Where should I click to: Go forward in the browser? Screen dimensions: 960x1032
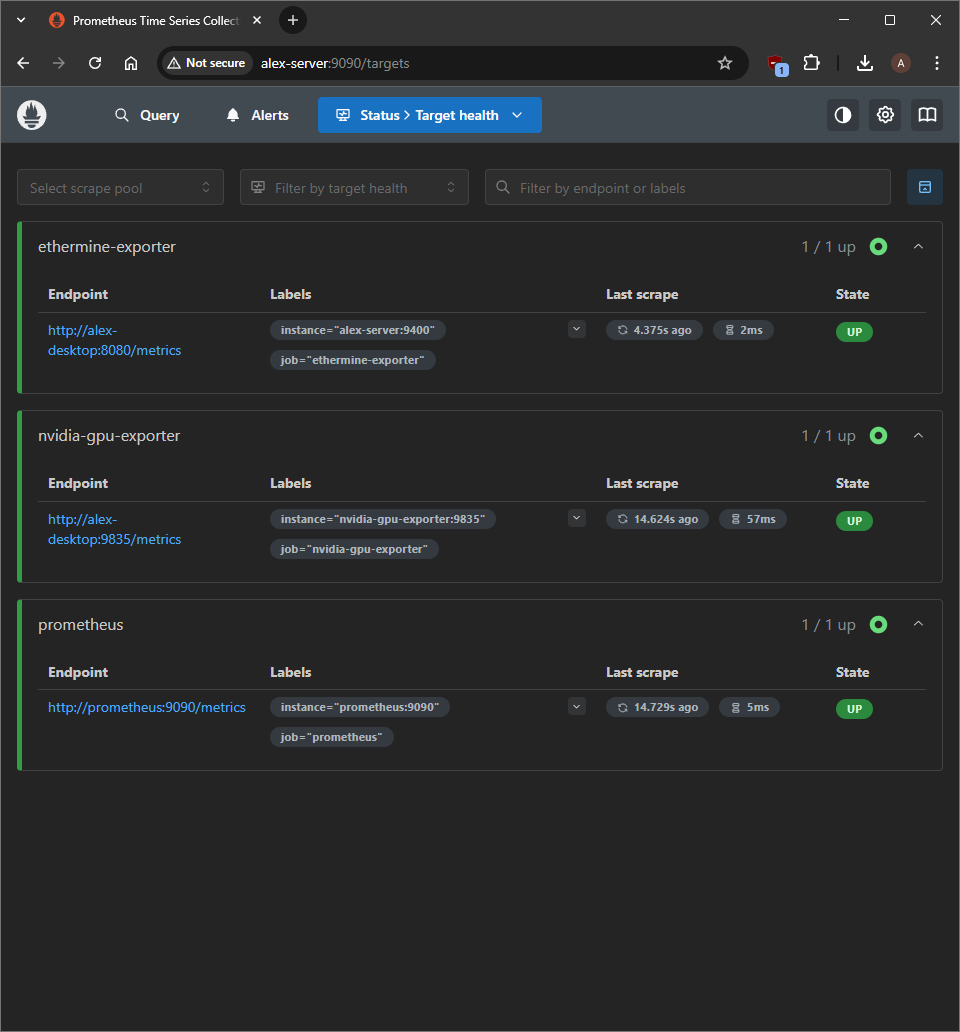[59, 63]
